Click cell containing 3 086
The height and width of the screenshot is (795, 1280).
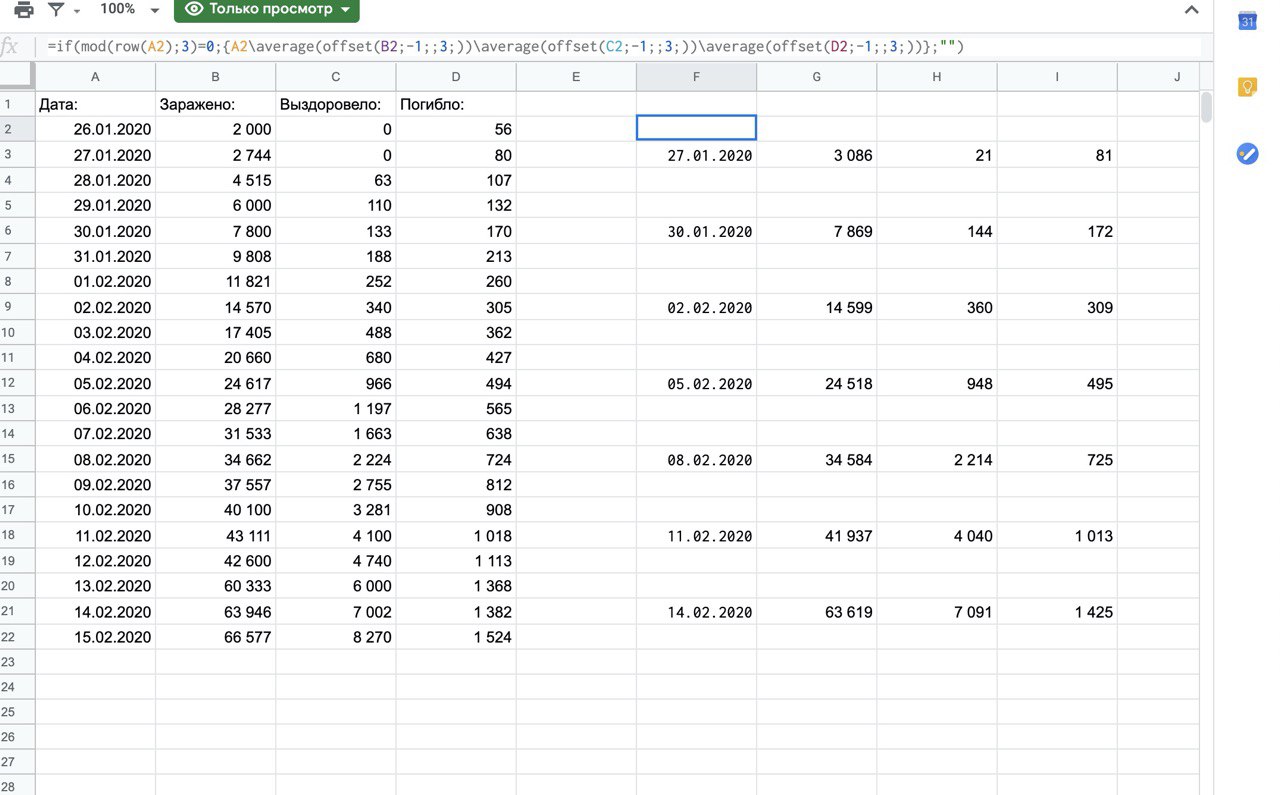[817, 155]
